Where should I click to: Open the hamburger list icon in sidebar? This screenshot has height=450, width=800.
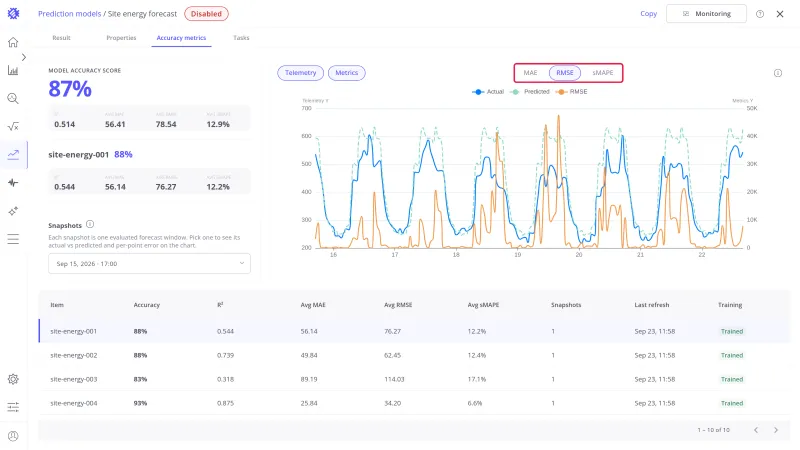[13, 239]
